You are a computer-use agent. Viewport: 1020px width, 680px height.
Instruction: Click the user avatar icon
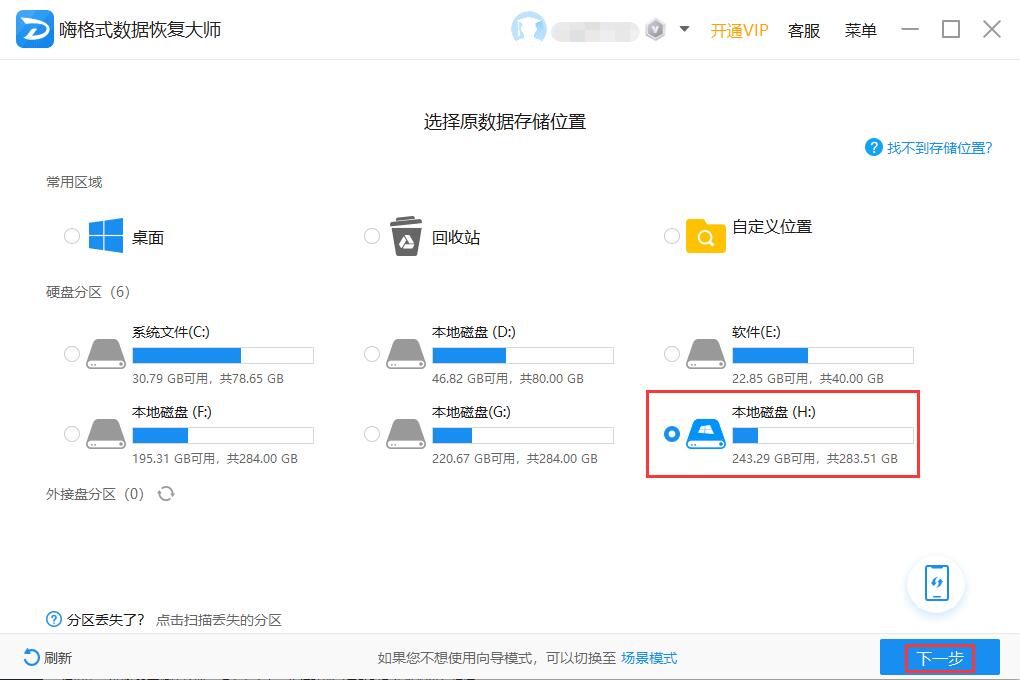[x=528, y=30]
